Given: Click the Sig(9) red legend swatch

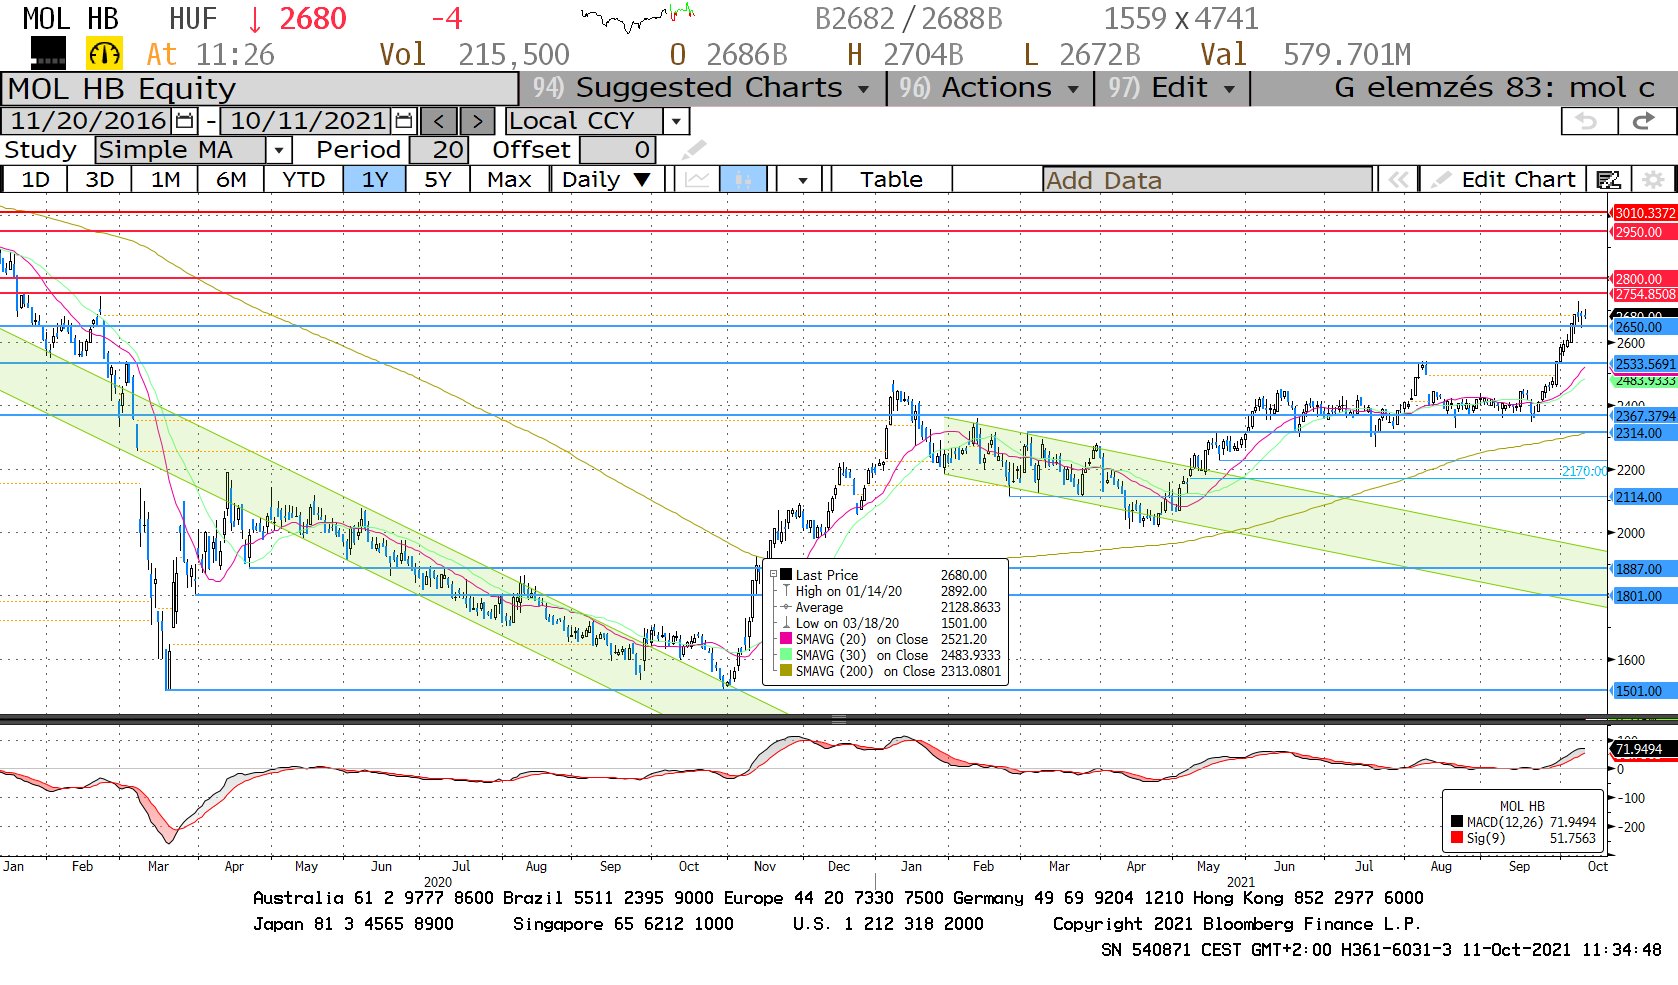Looking at the screenshot, I should click(1457, 837).
